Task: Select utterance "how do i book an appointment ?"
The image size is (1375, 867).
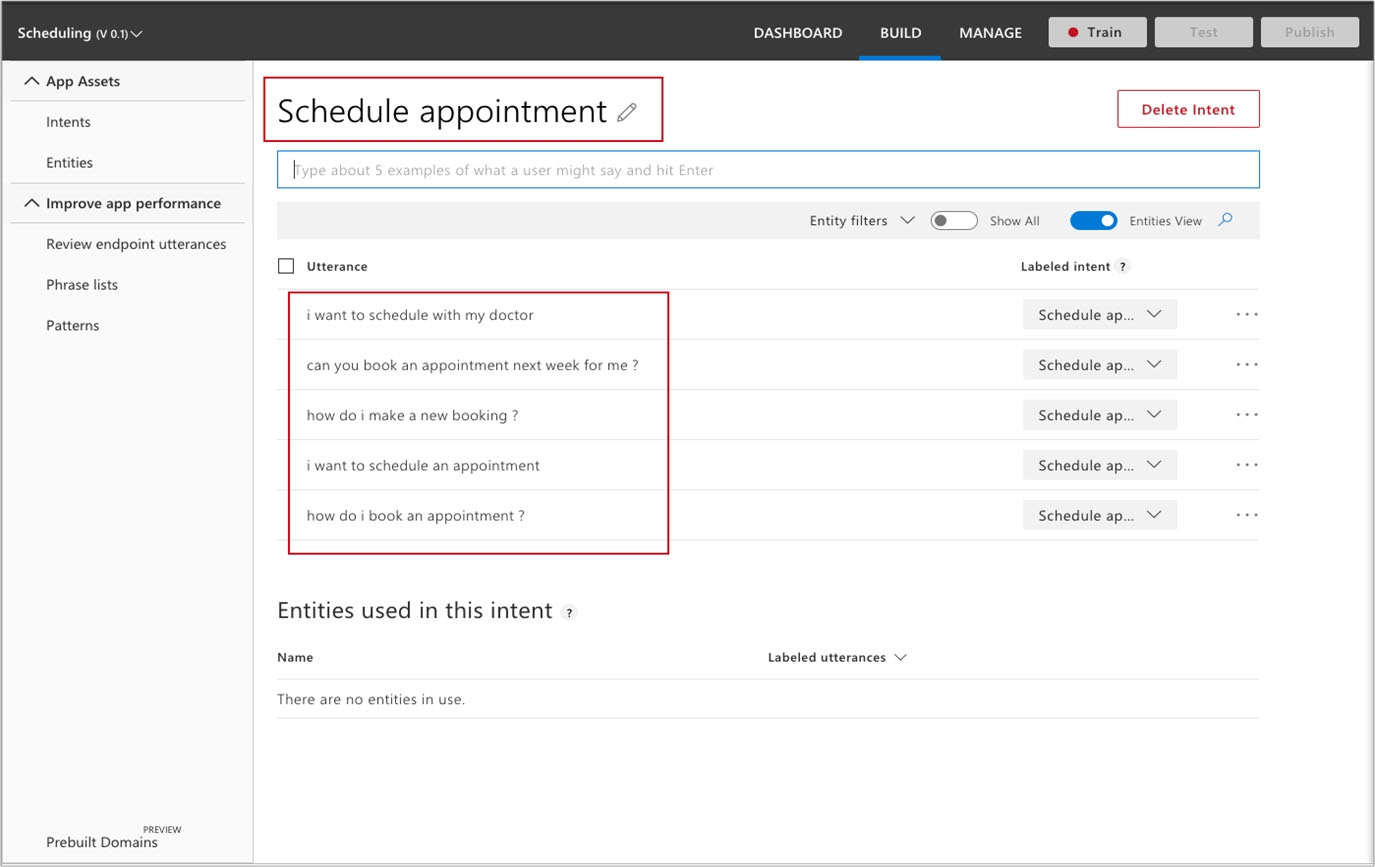Action: [415, 515]
